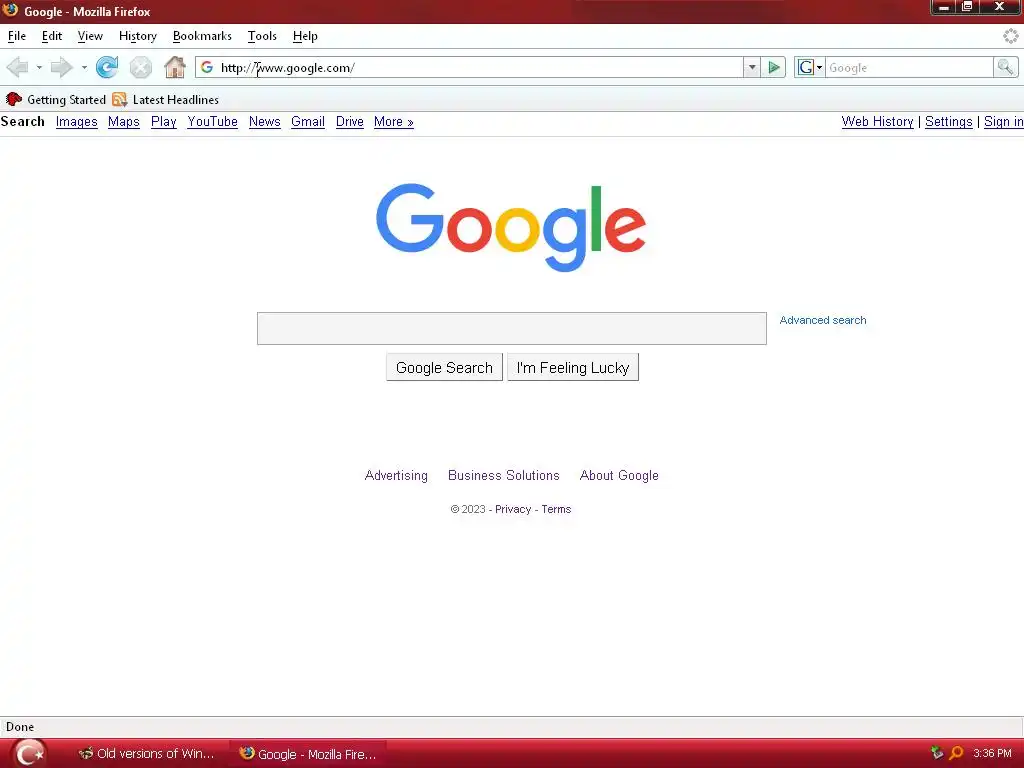Click the Google favicon in the address bar
The width and height of the screenshot is (1024, 768).
coord(206,67)
